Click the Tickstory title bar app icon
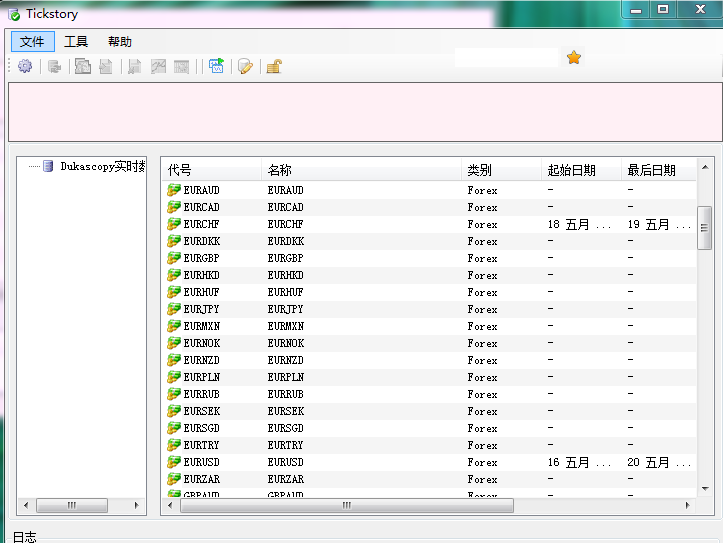The width and height of the screenshot is (723, 543). coord(14,15)
